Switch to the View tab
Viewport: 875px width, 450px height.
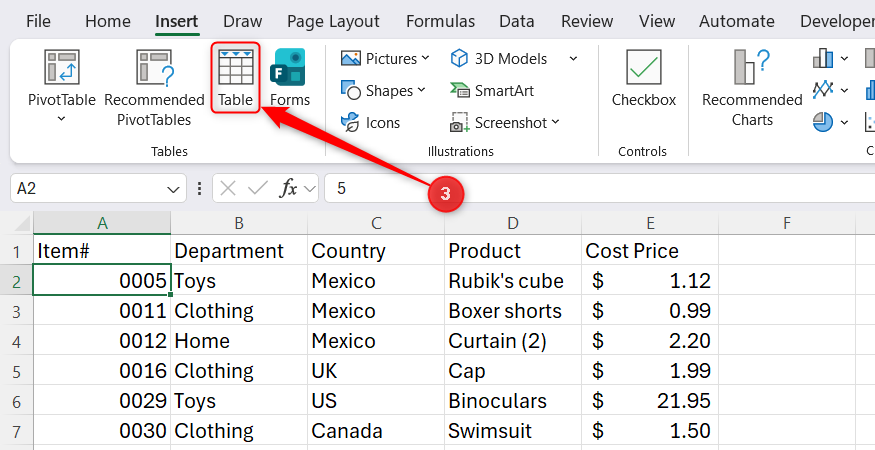(657, 21)
